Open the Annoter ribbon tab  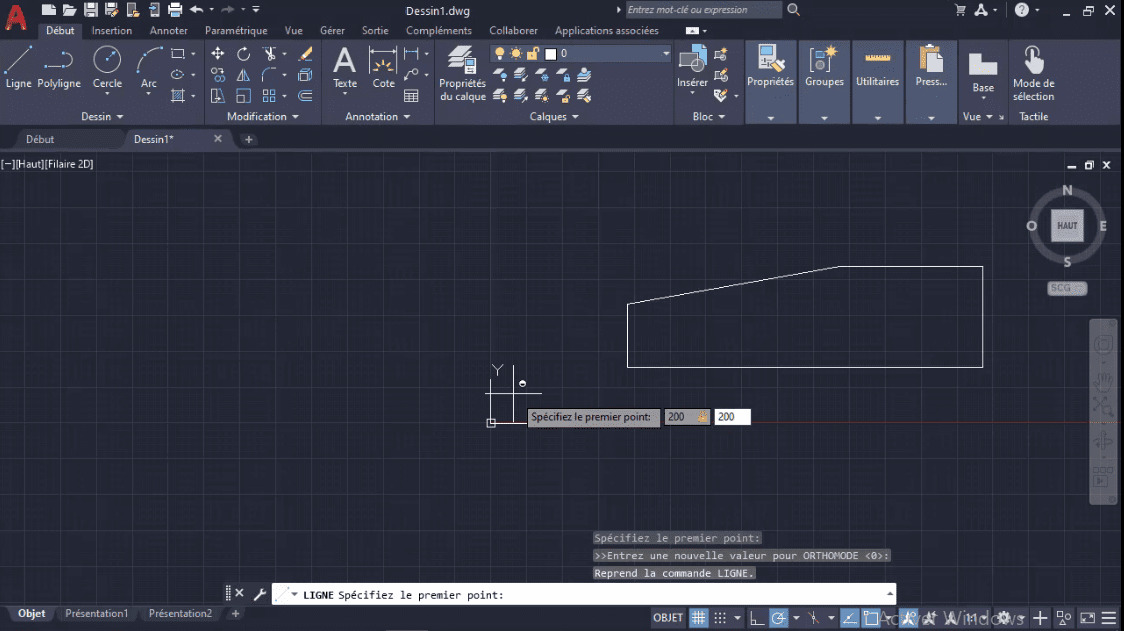click(x=168, y=30)
